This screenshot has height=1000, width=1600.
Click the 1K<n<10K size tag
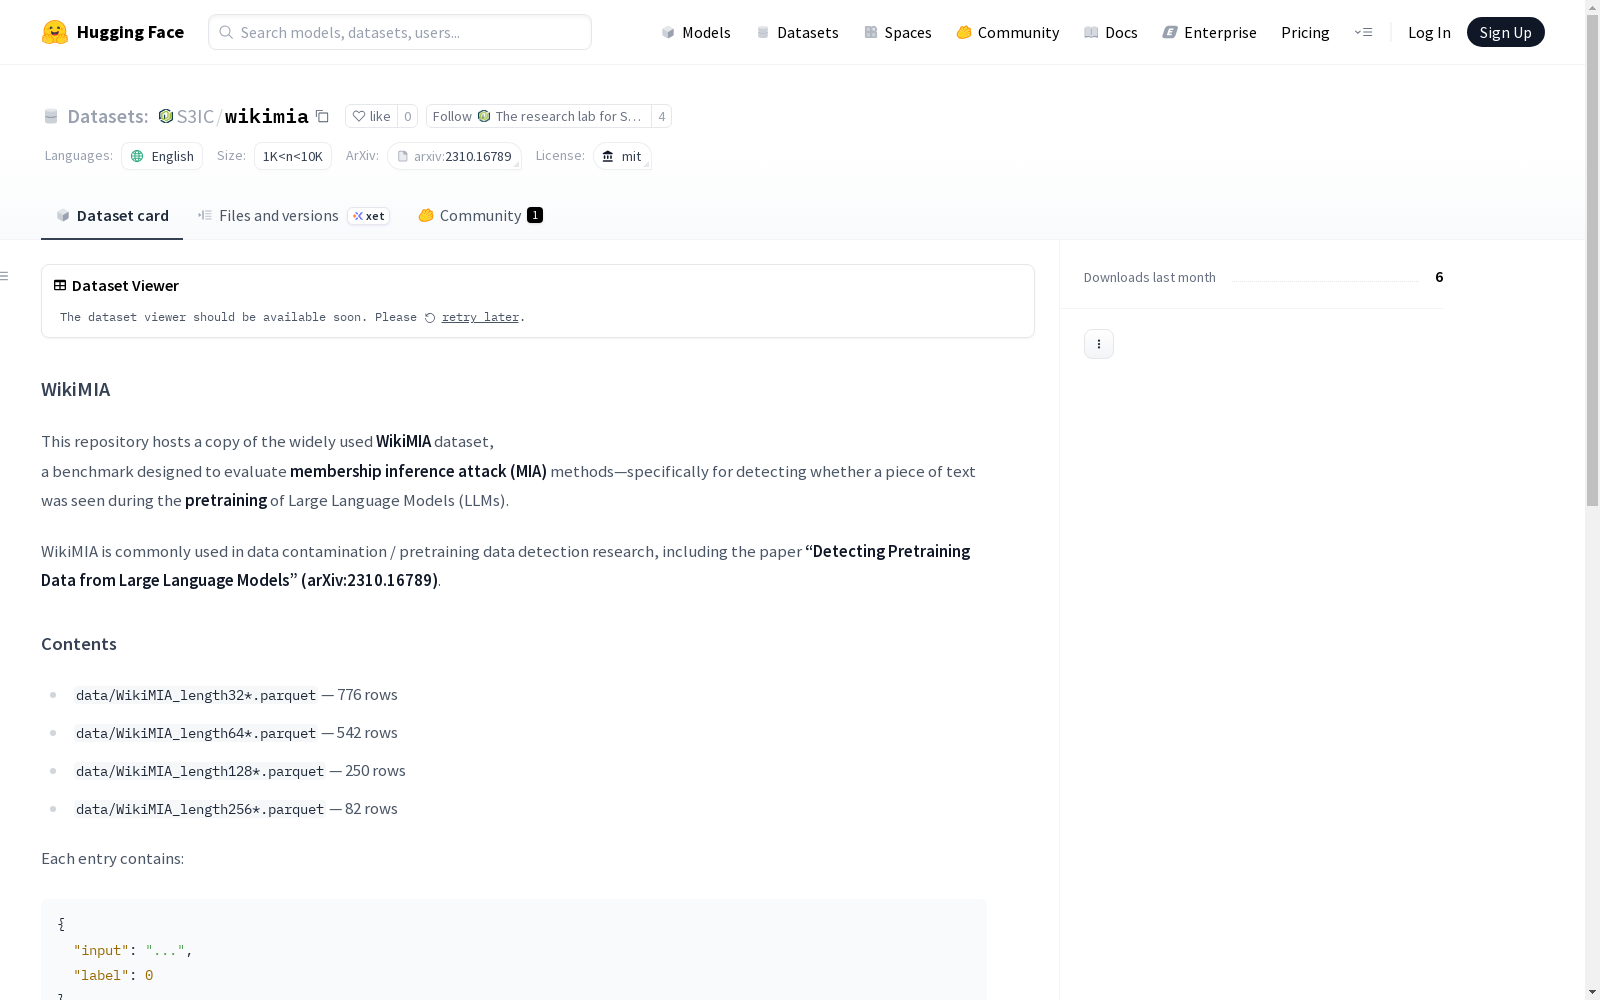[293, 156]
